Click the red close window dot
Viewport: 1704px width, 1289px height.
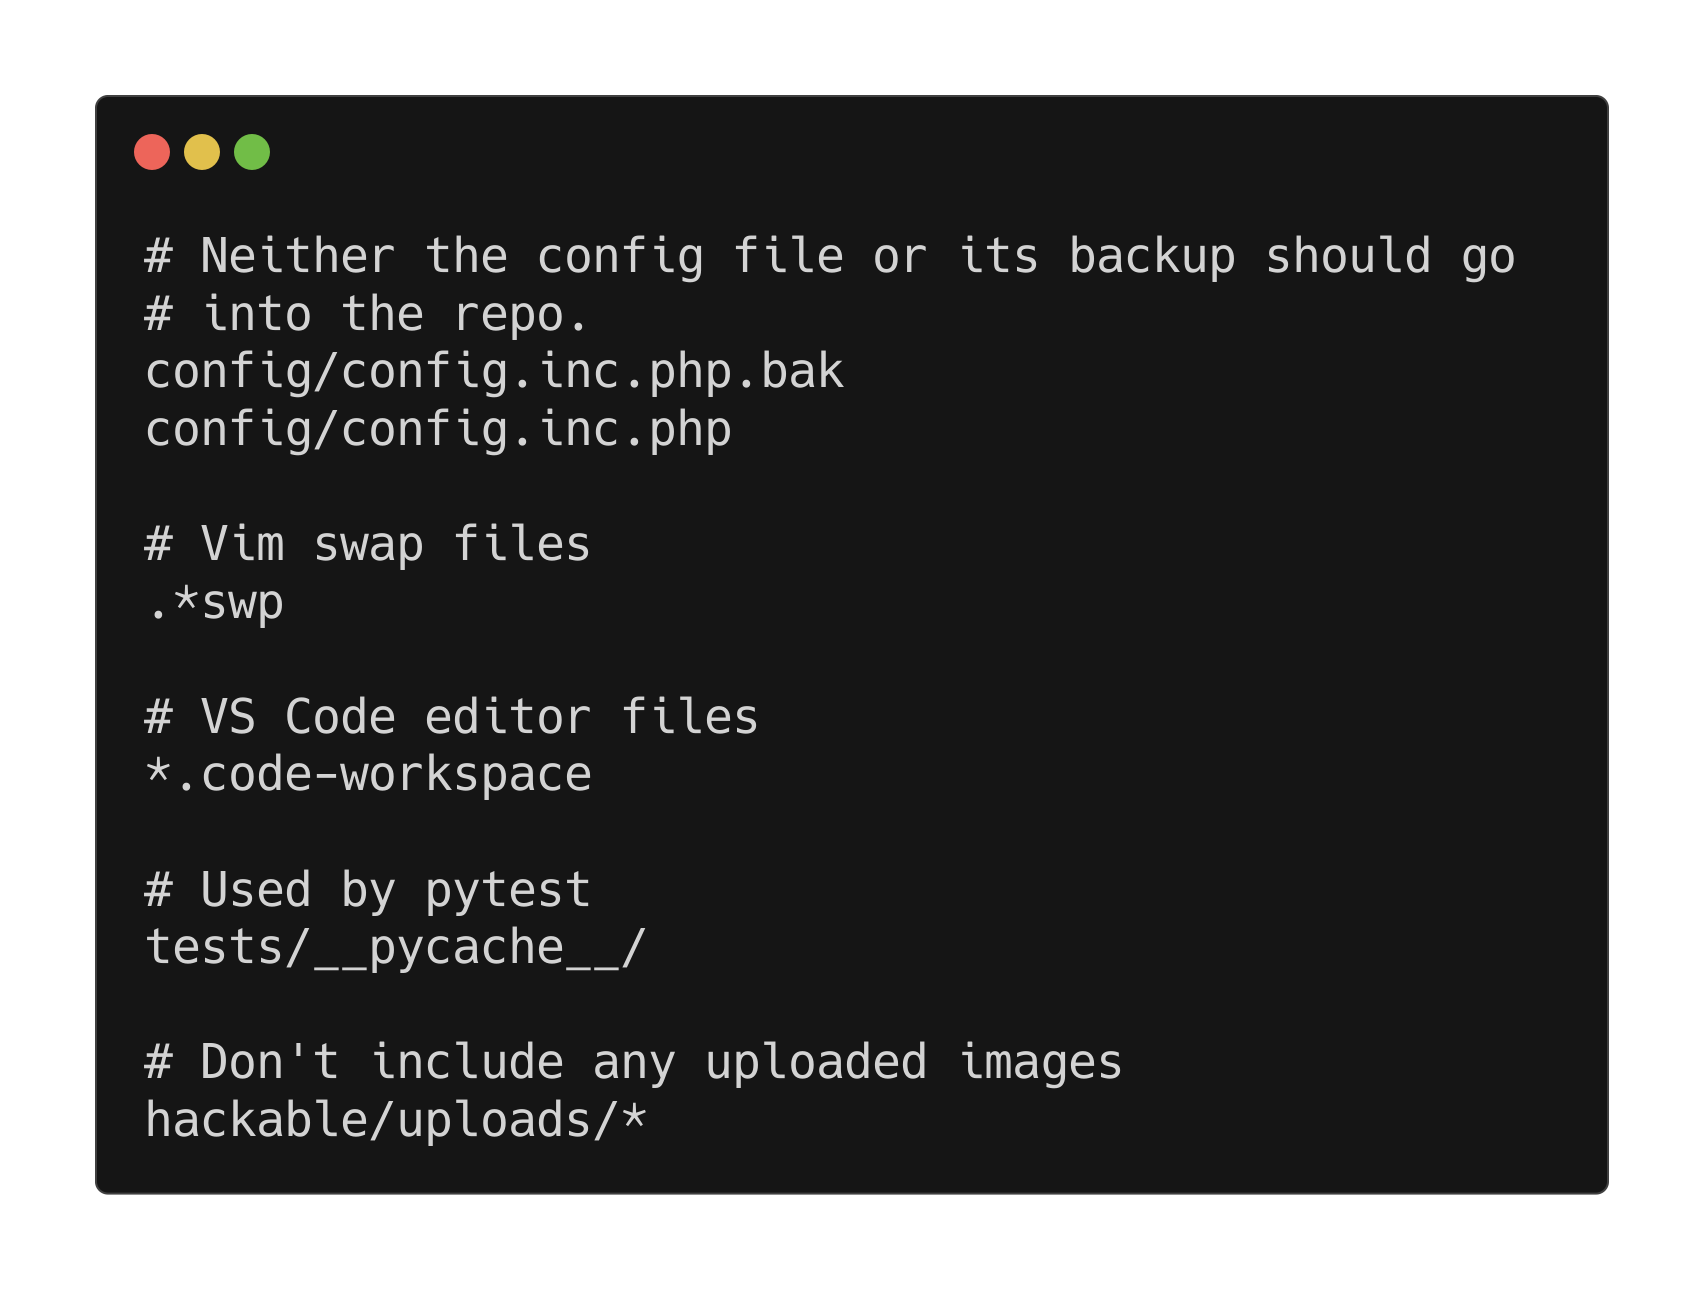pos(152,152)
